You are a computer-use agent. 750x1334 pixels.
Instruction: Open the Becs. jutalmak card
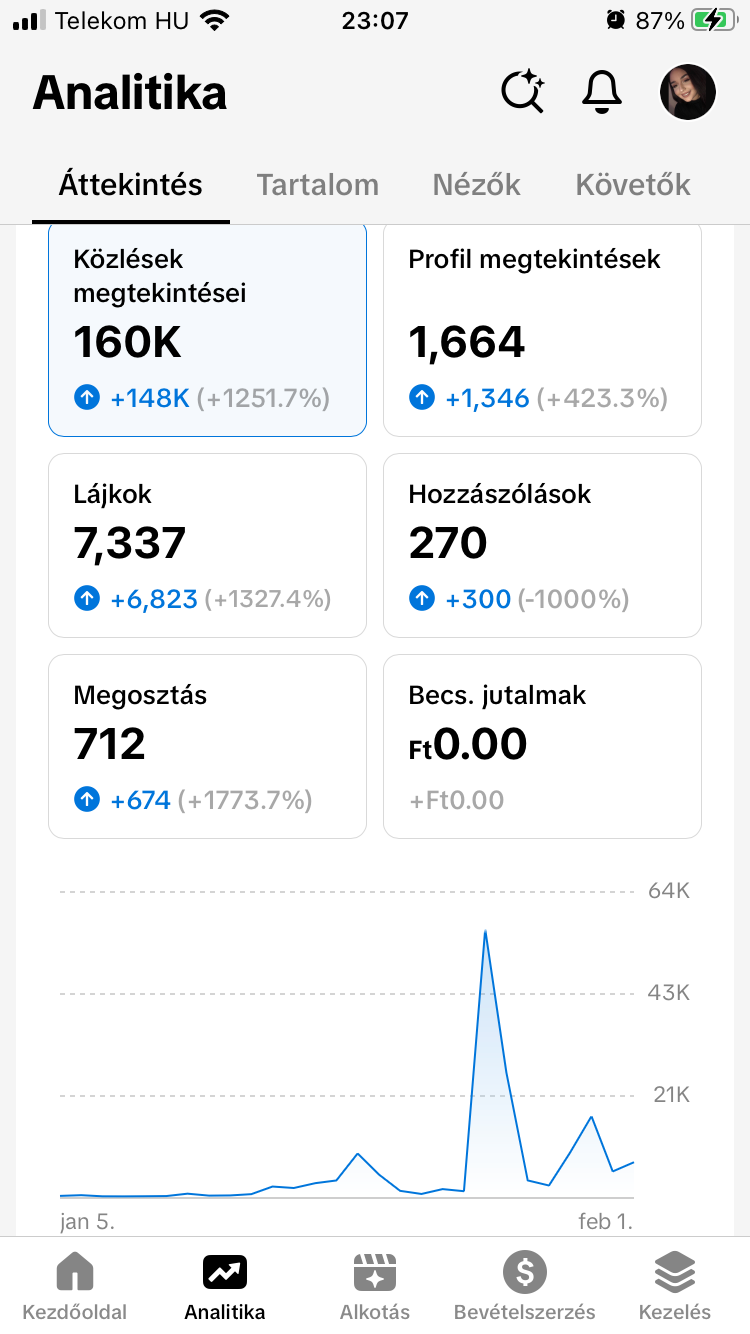(x=542, y=746)
